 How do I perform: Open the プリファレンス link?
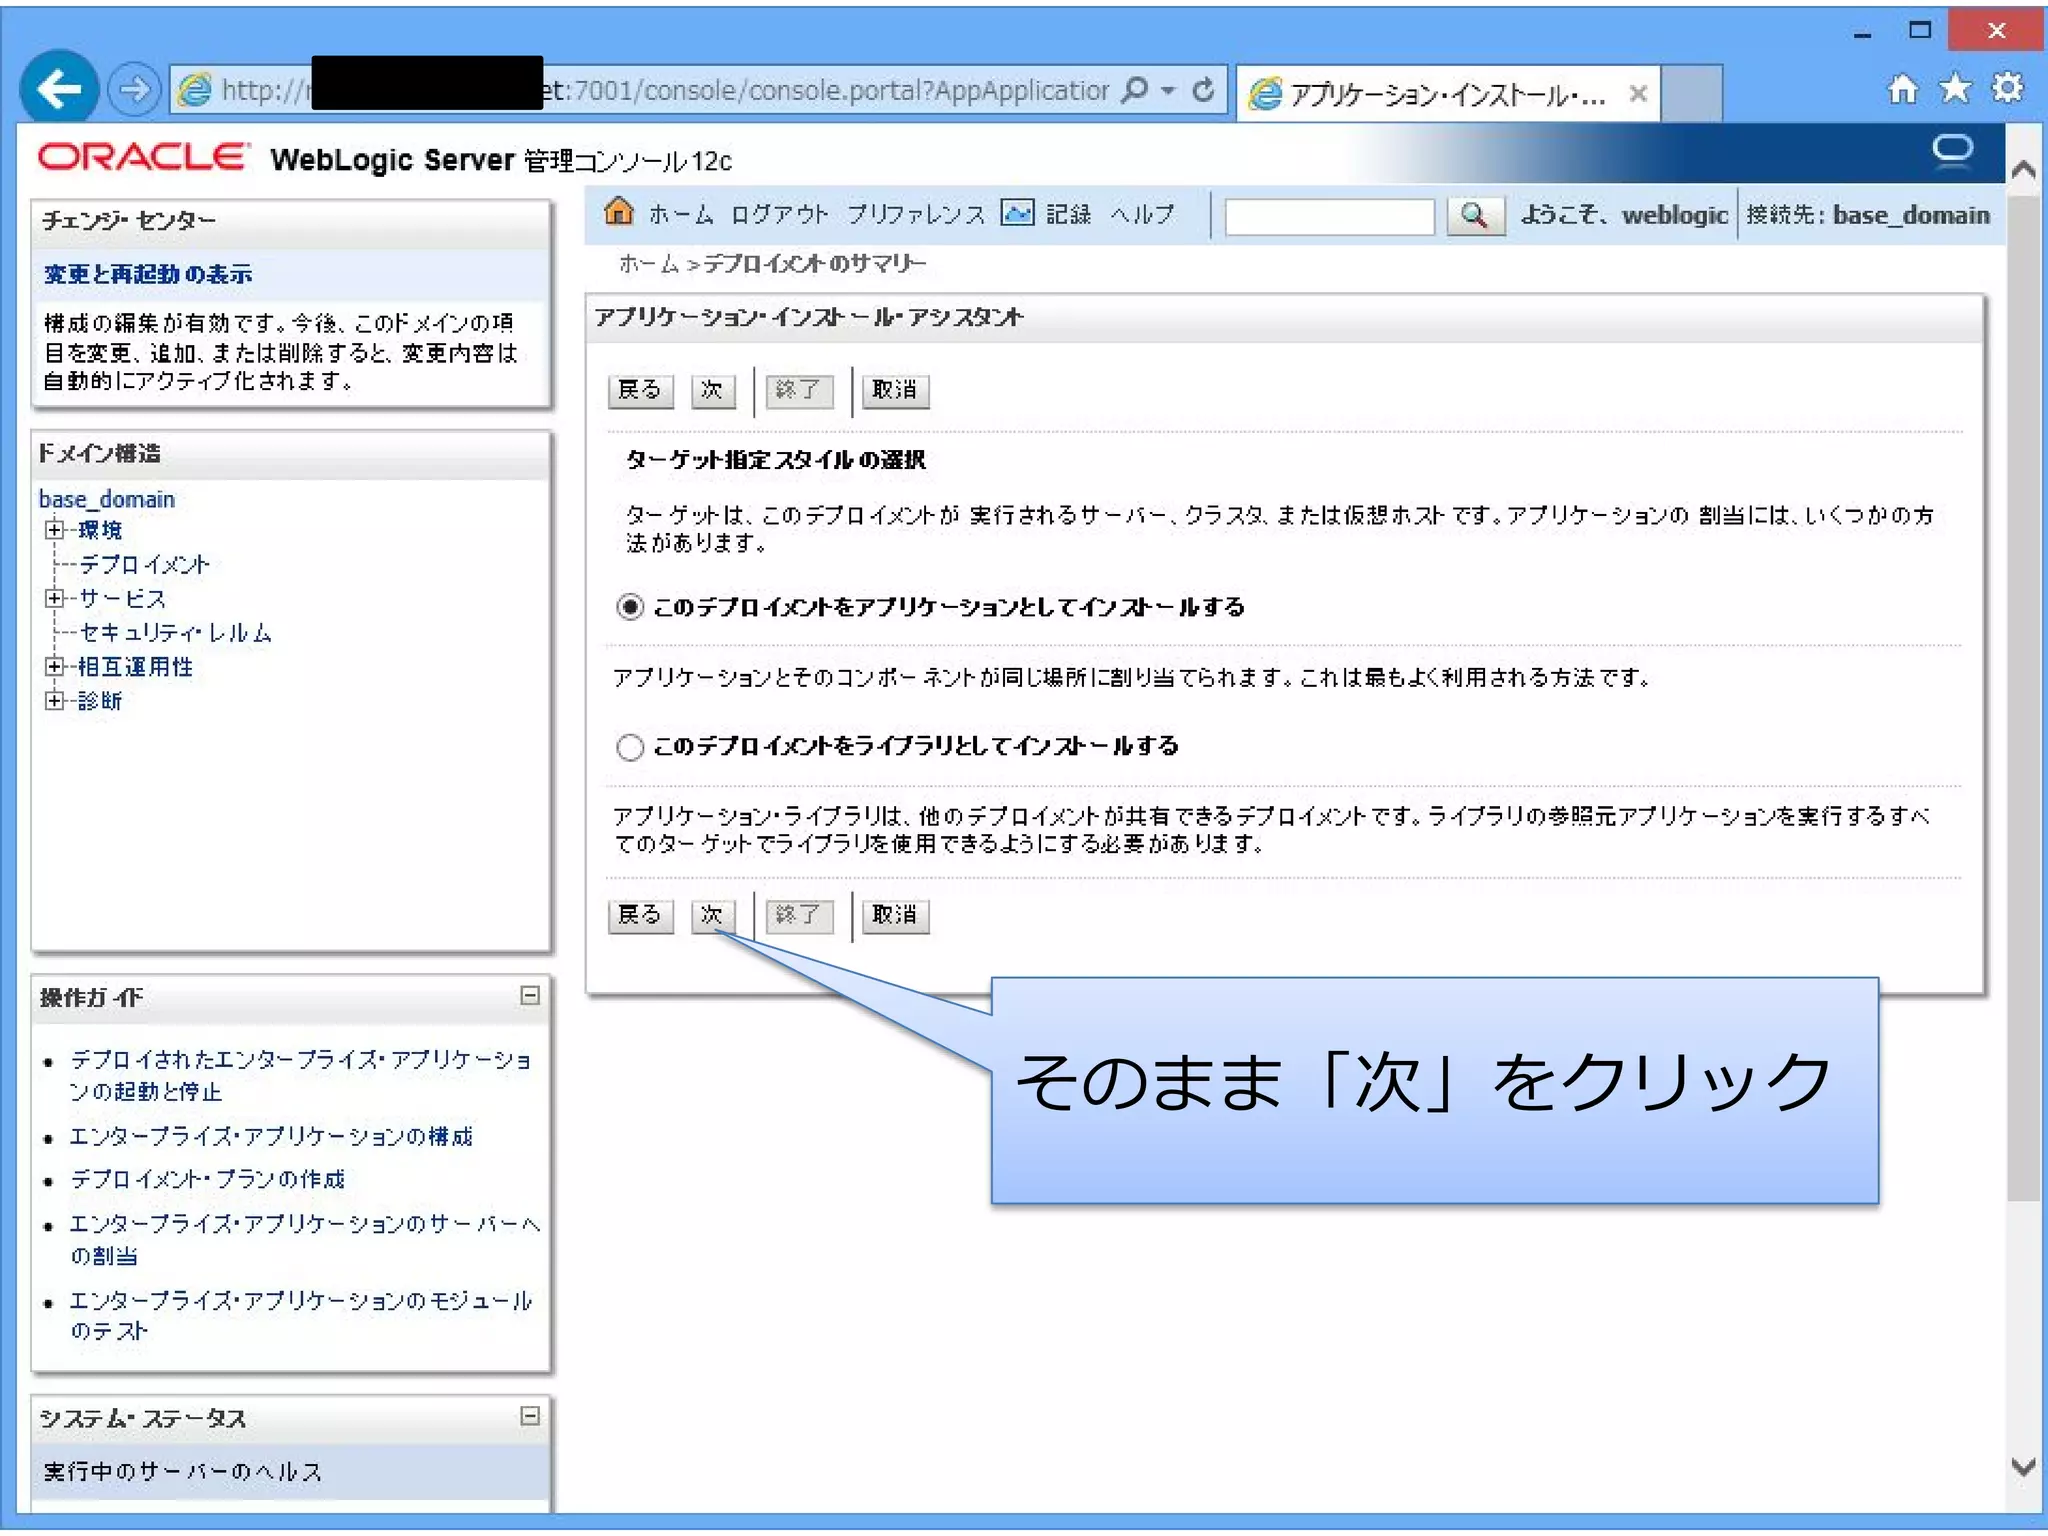[x=915, y=215]
